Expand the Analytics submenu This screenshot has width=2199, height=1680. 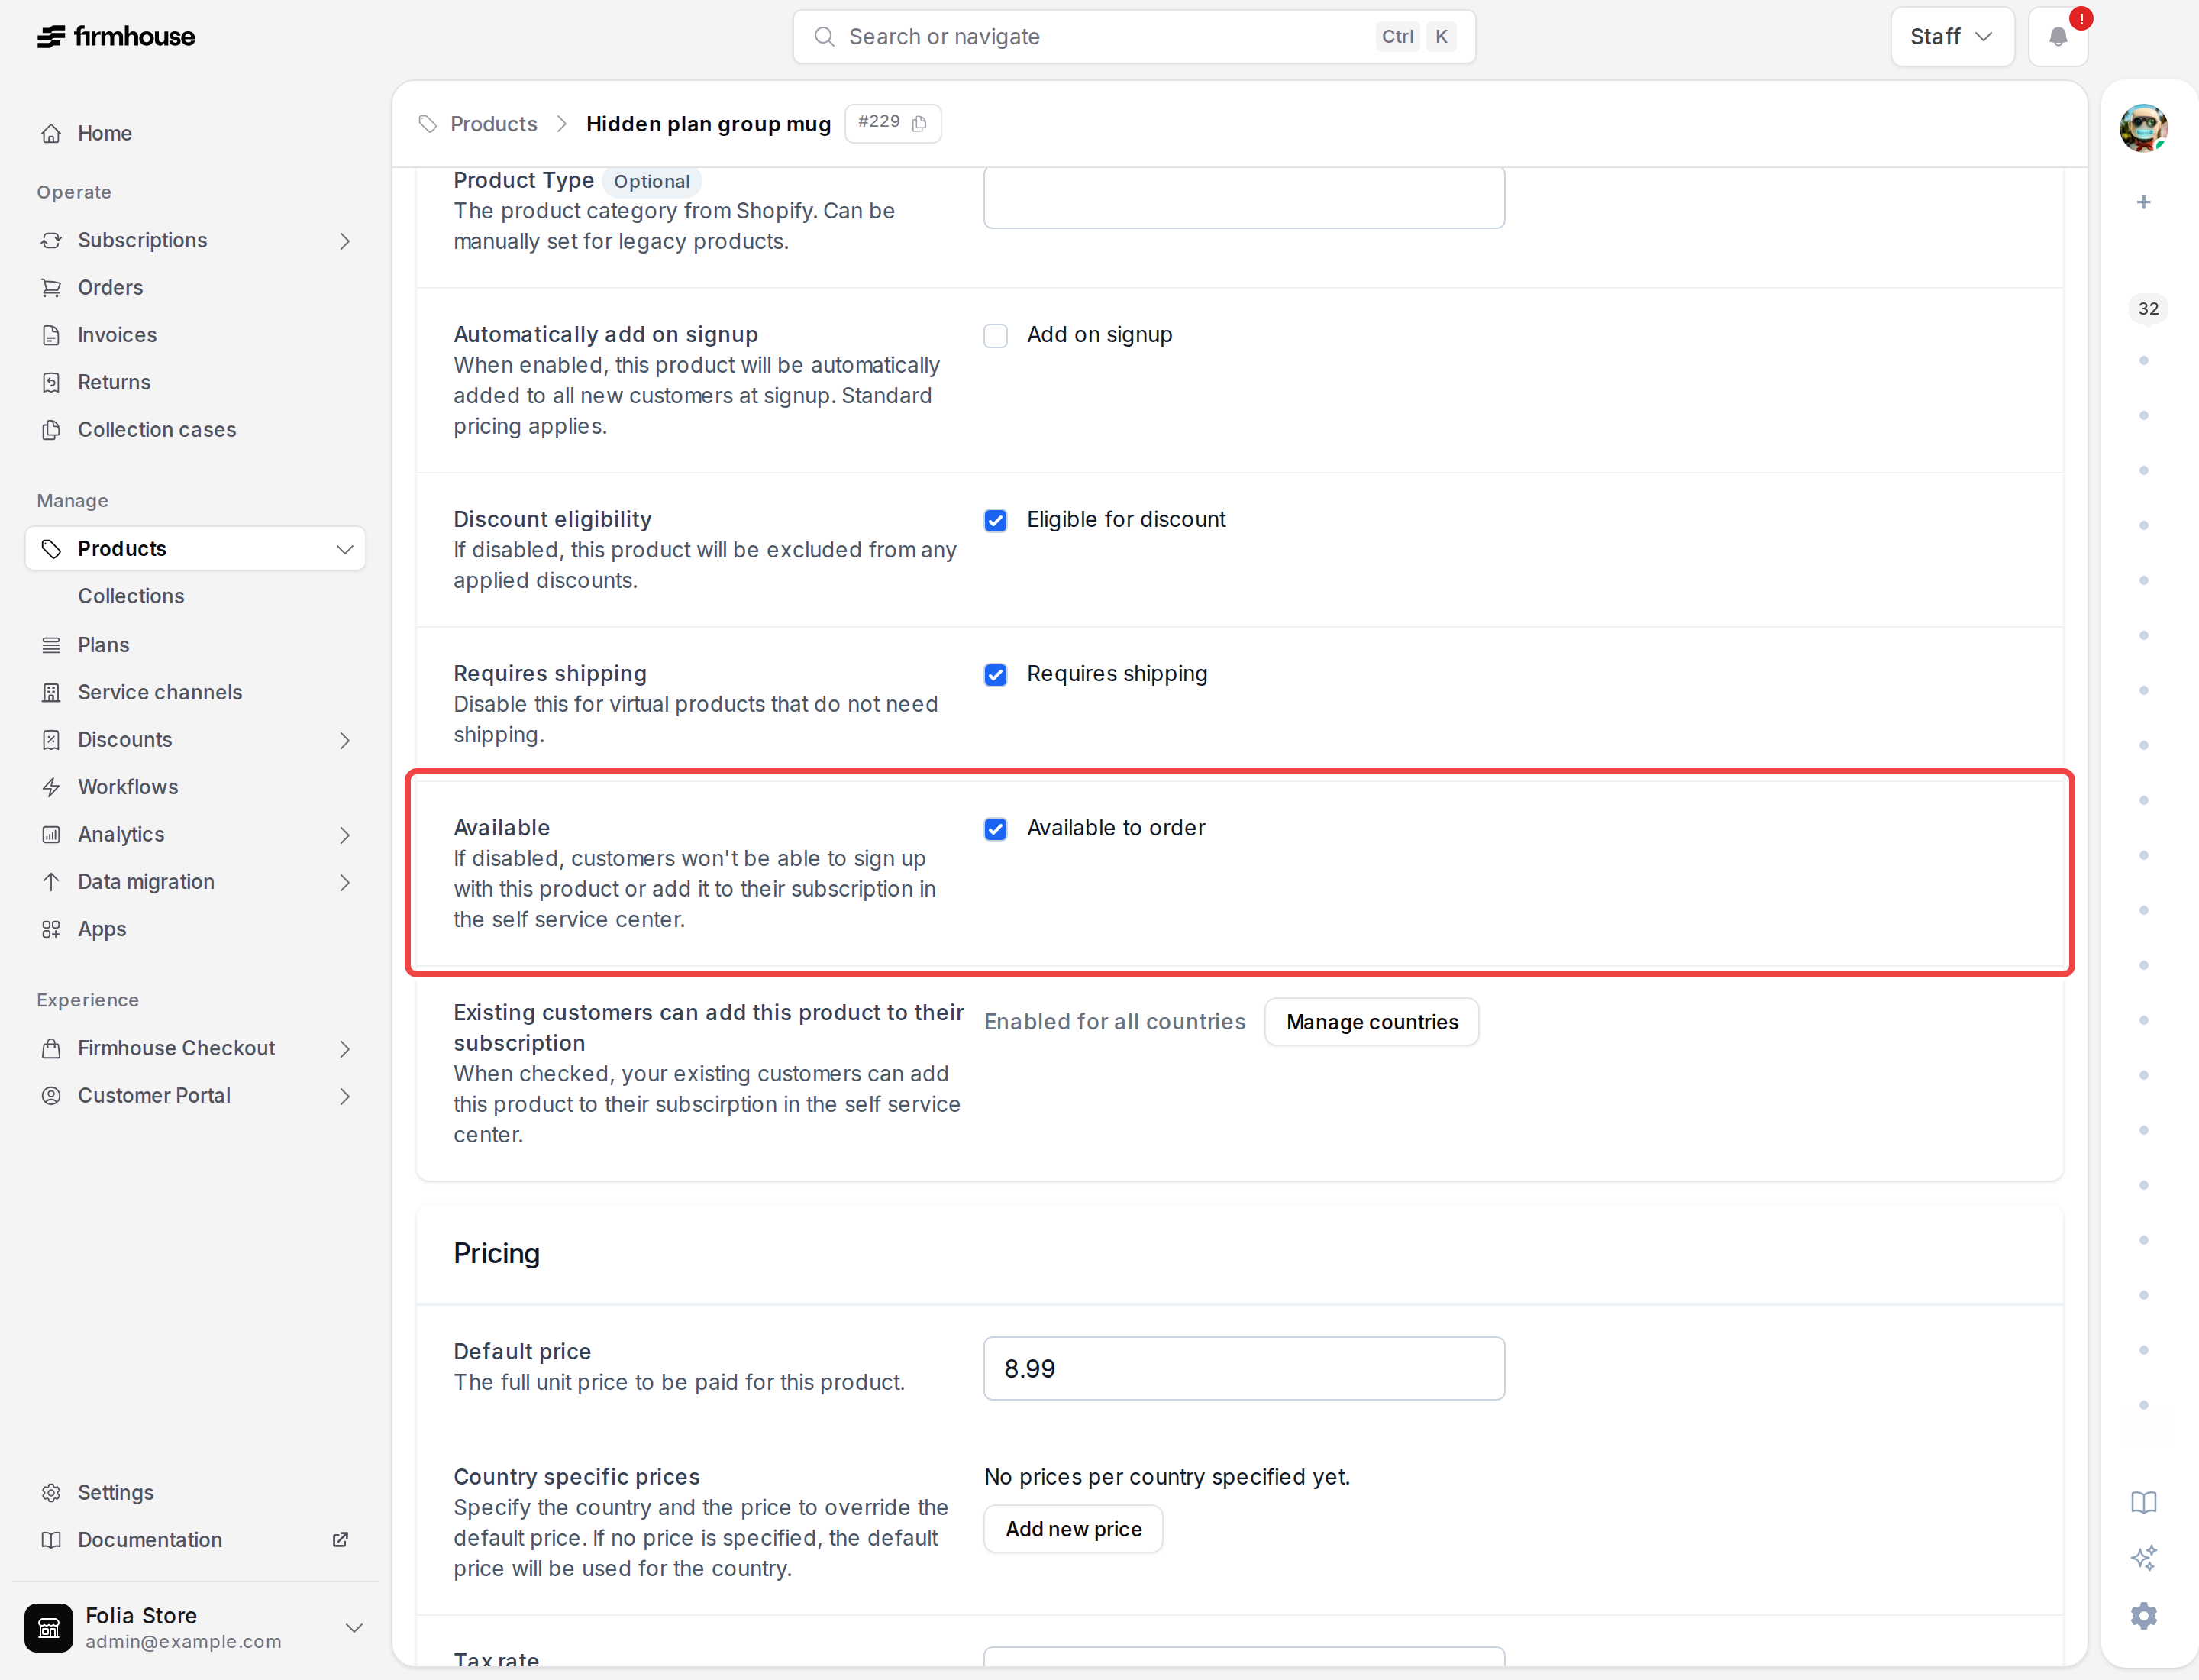coord(344,835)
